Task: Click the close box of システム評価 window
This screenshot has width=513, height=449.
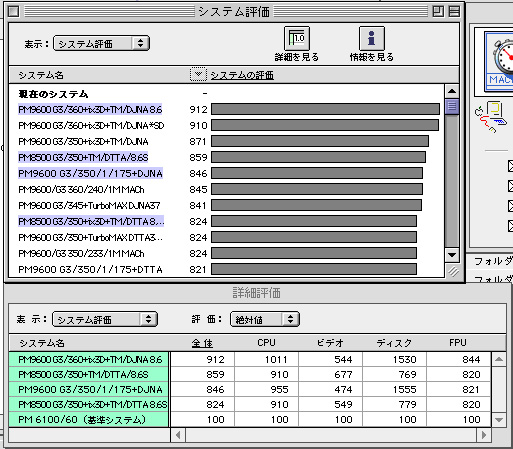Action: (14, 12)
